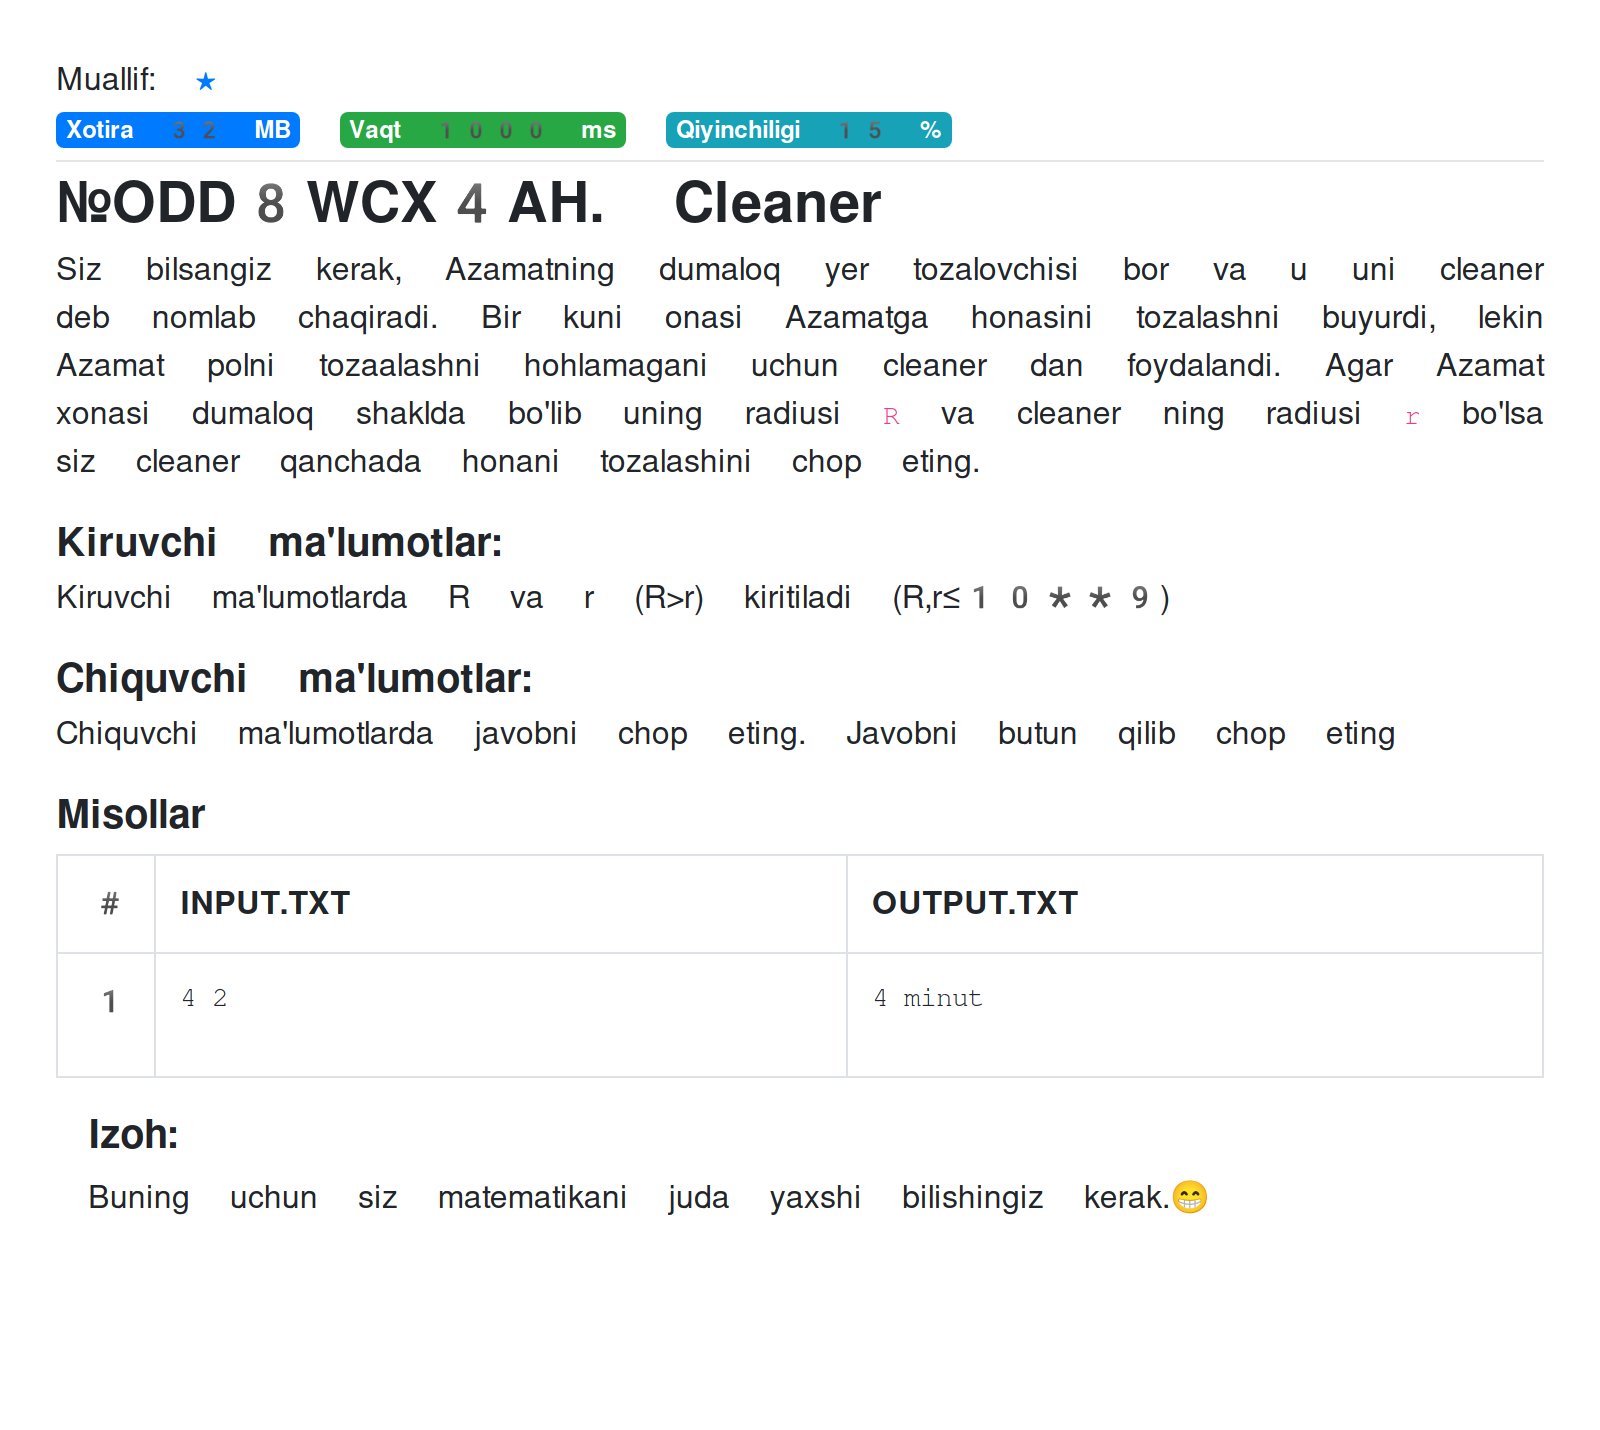Click the word 'Javobni' in output description
The image size is (1600, 1430).
901,734
